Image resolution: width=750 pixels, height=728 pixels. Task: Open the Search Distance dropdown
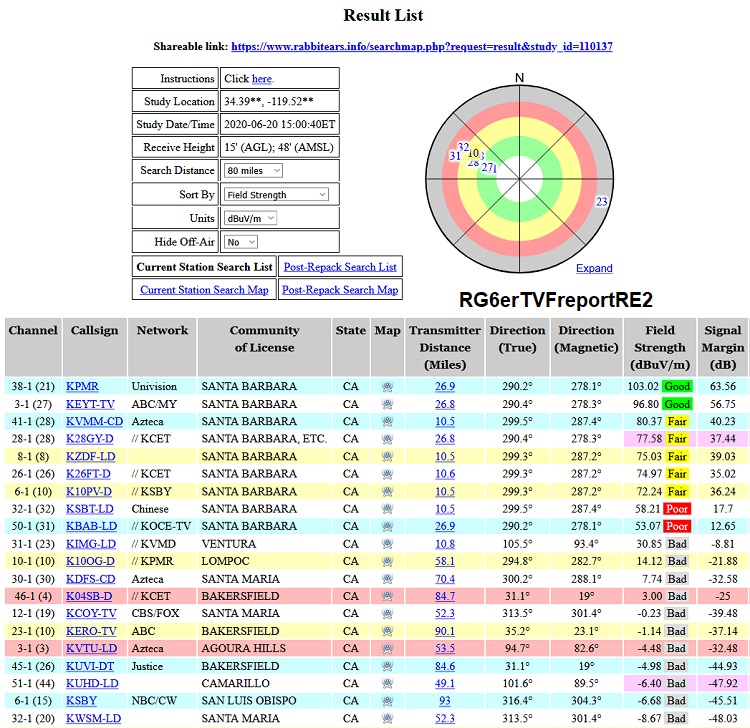pos(254,171)
